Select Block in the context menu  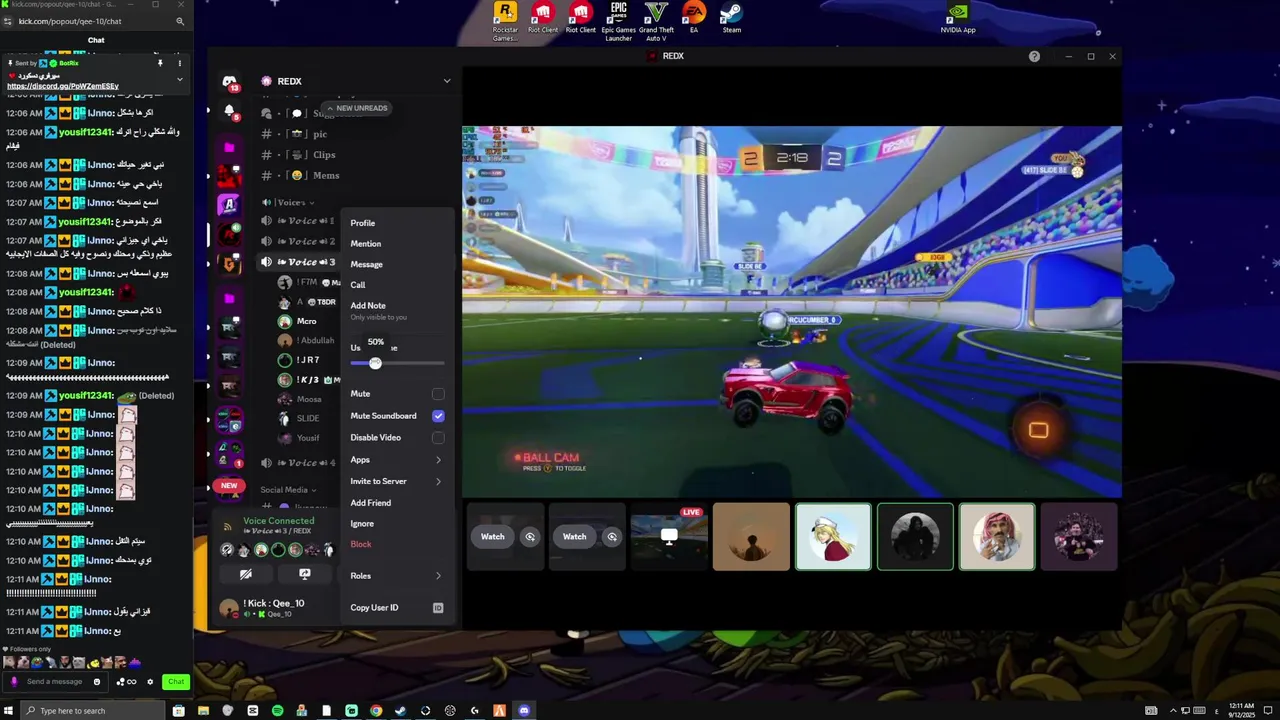(x=396, y=545)
